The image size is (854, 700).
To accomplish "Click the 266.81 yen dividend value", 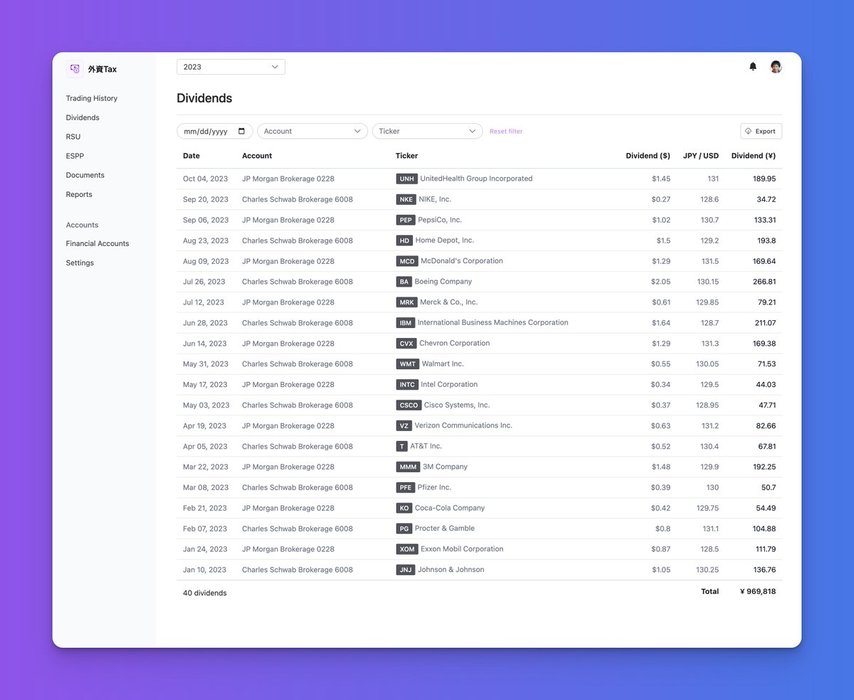I will tap(764, 282).
